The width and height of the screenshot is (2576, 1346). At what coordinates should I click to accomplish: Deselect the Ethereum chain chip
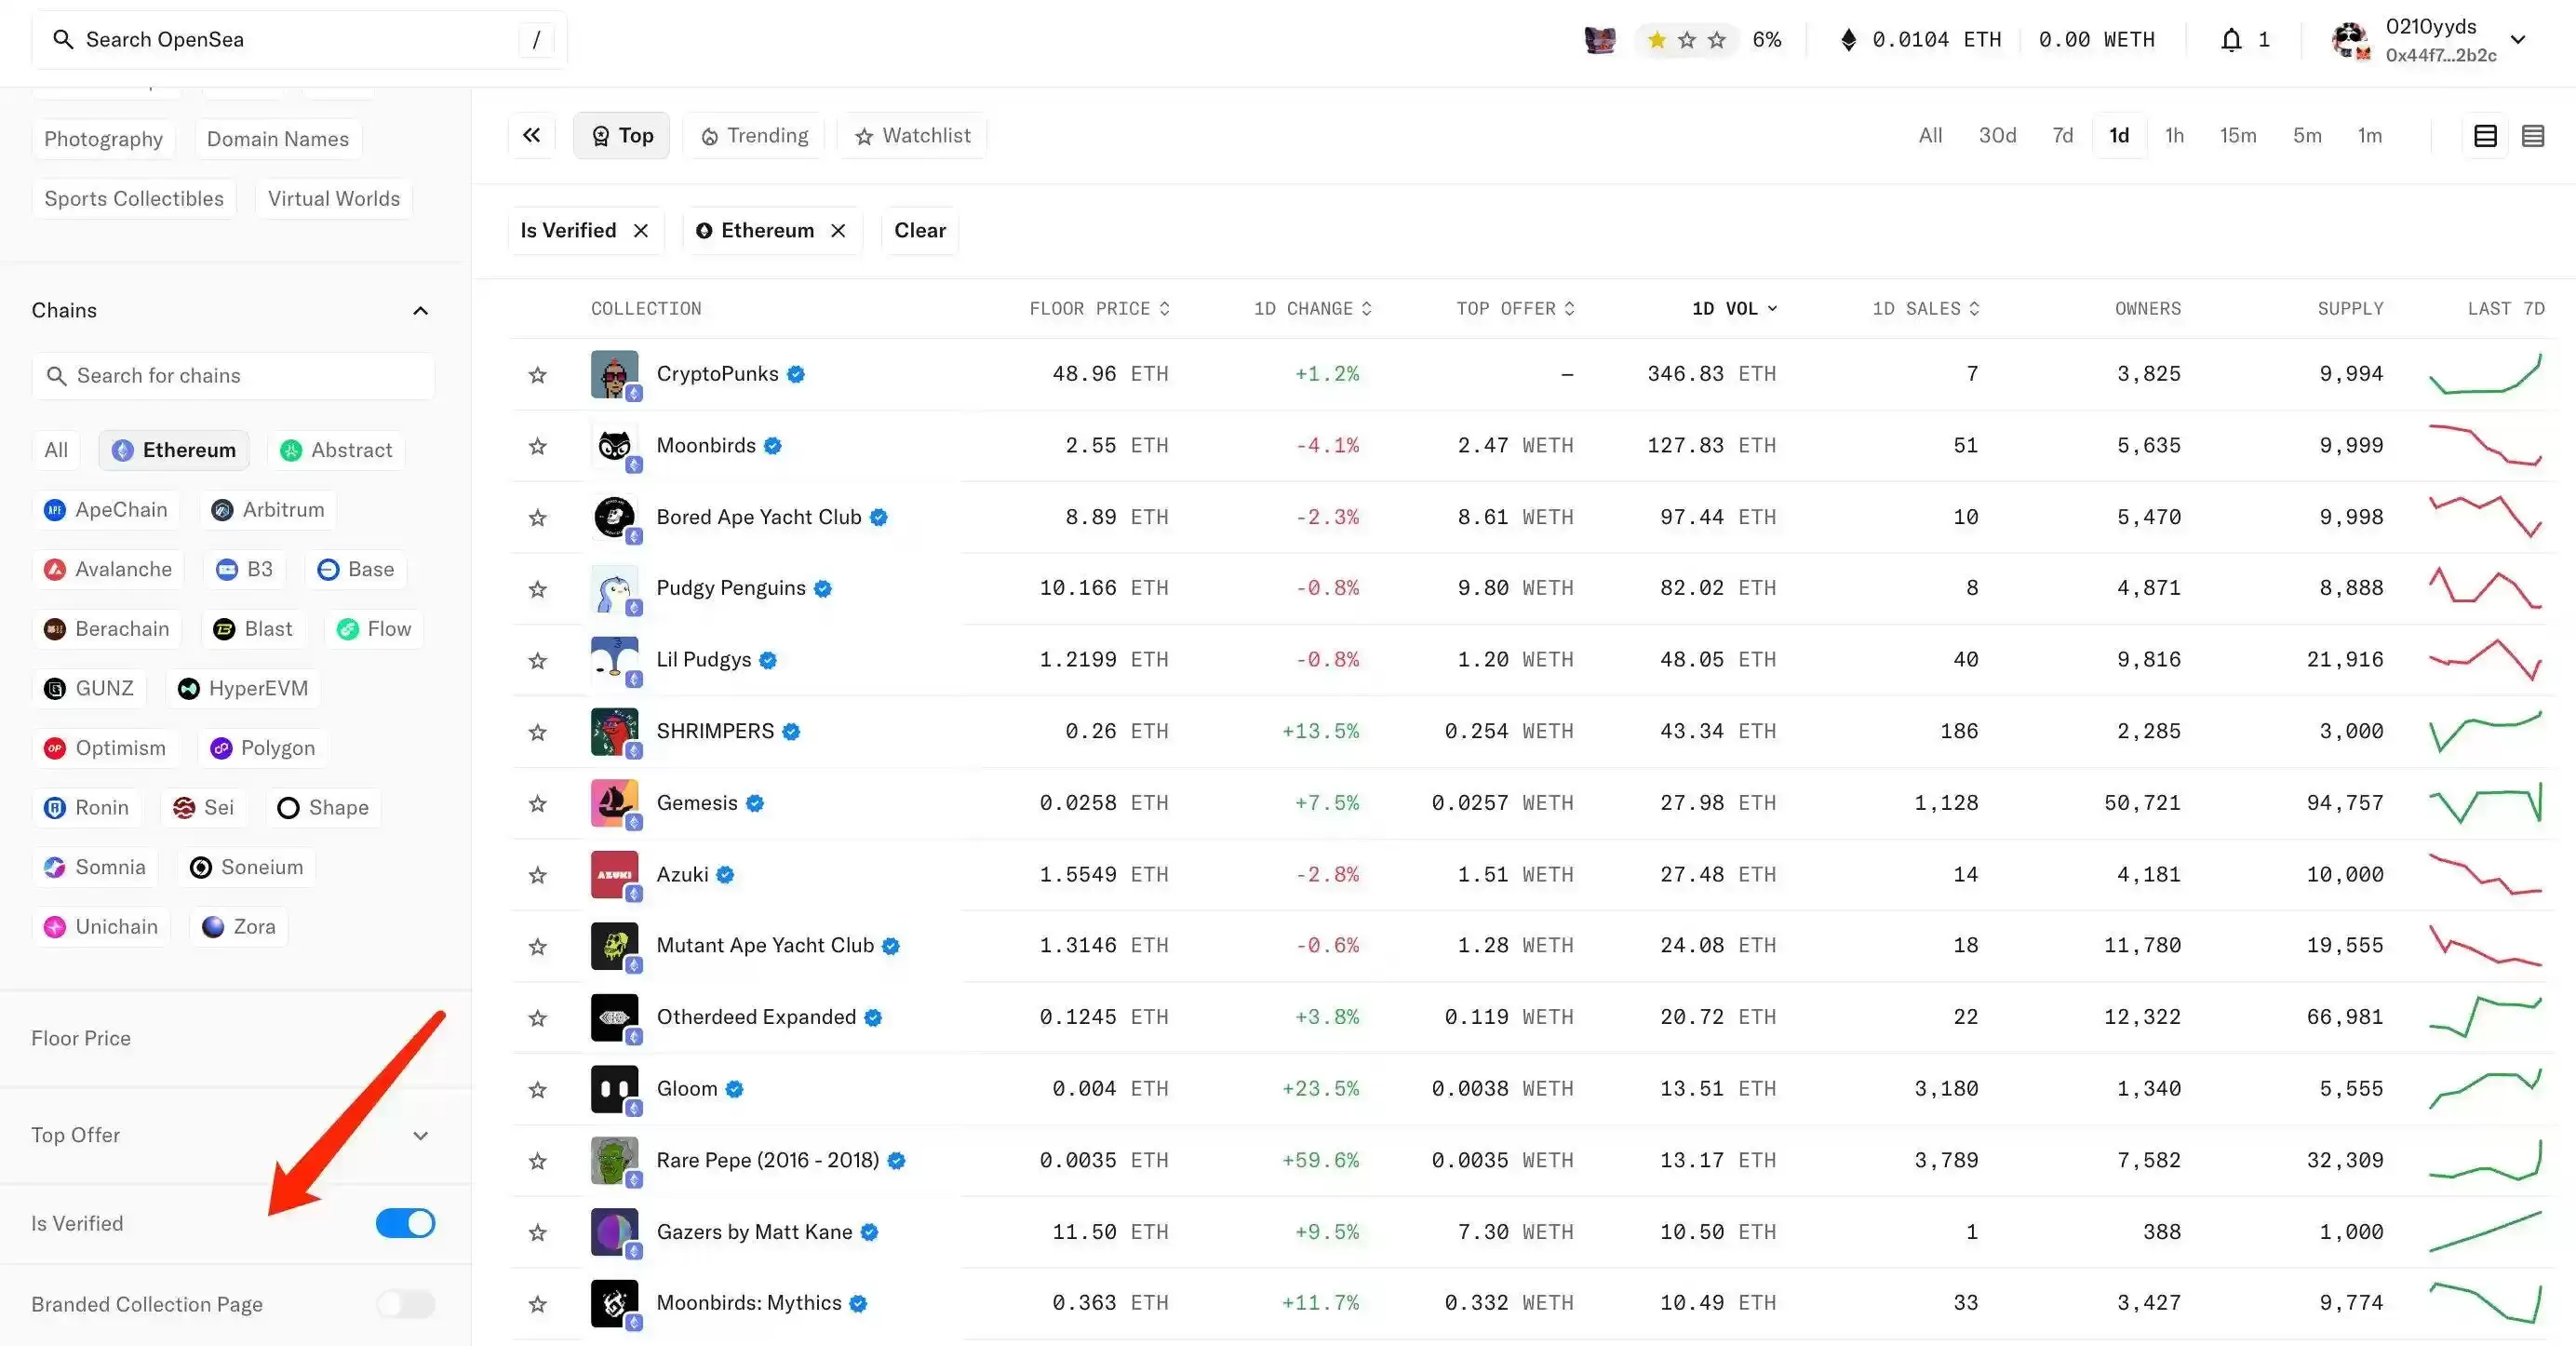tap(174, 450)
